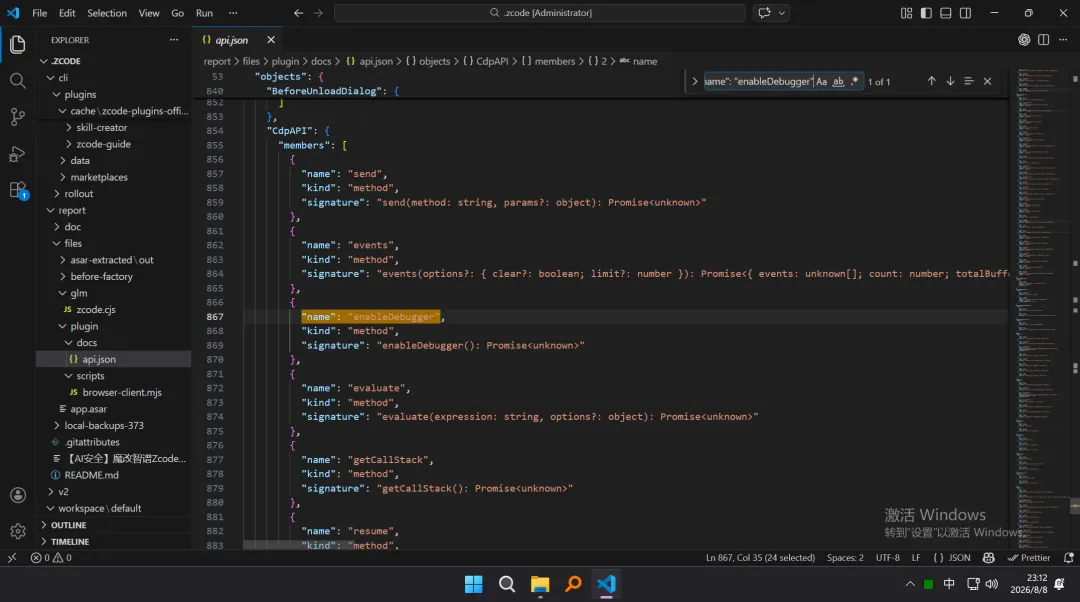This screenshot has width=1080, height=602.
Task: Close the find widget
Action: tap(987, 81)
